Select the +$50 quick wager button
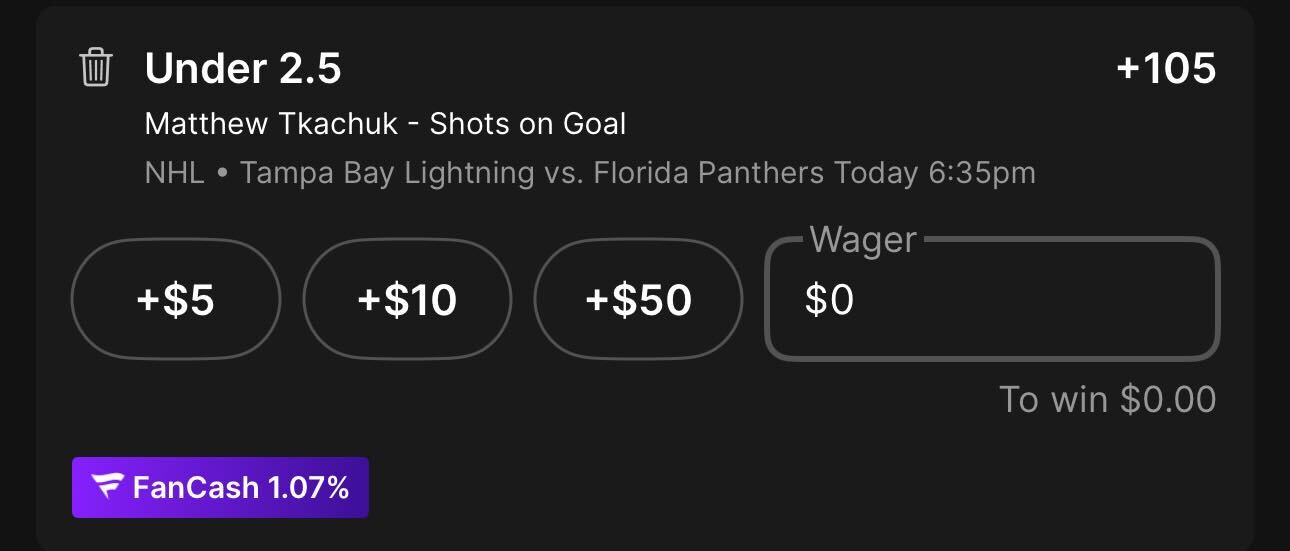Viewport: 1290px width, 551px height. coord(638,299)
